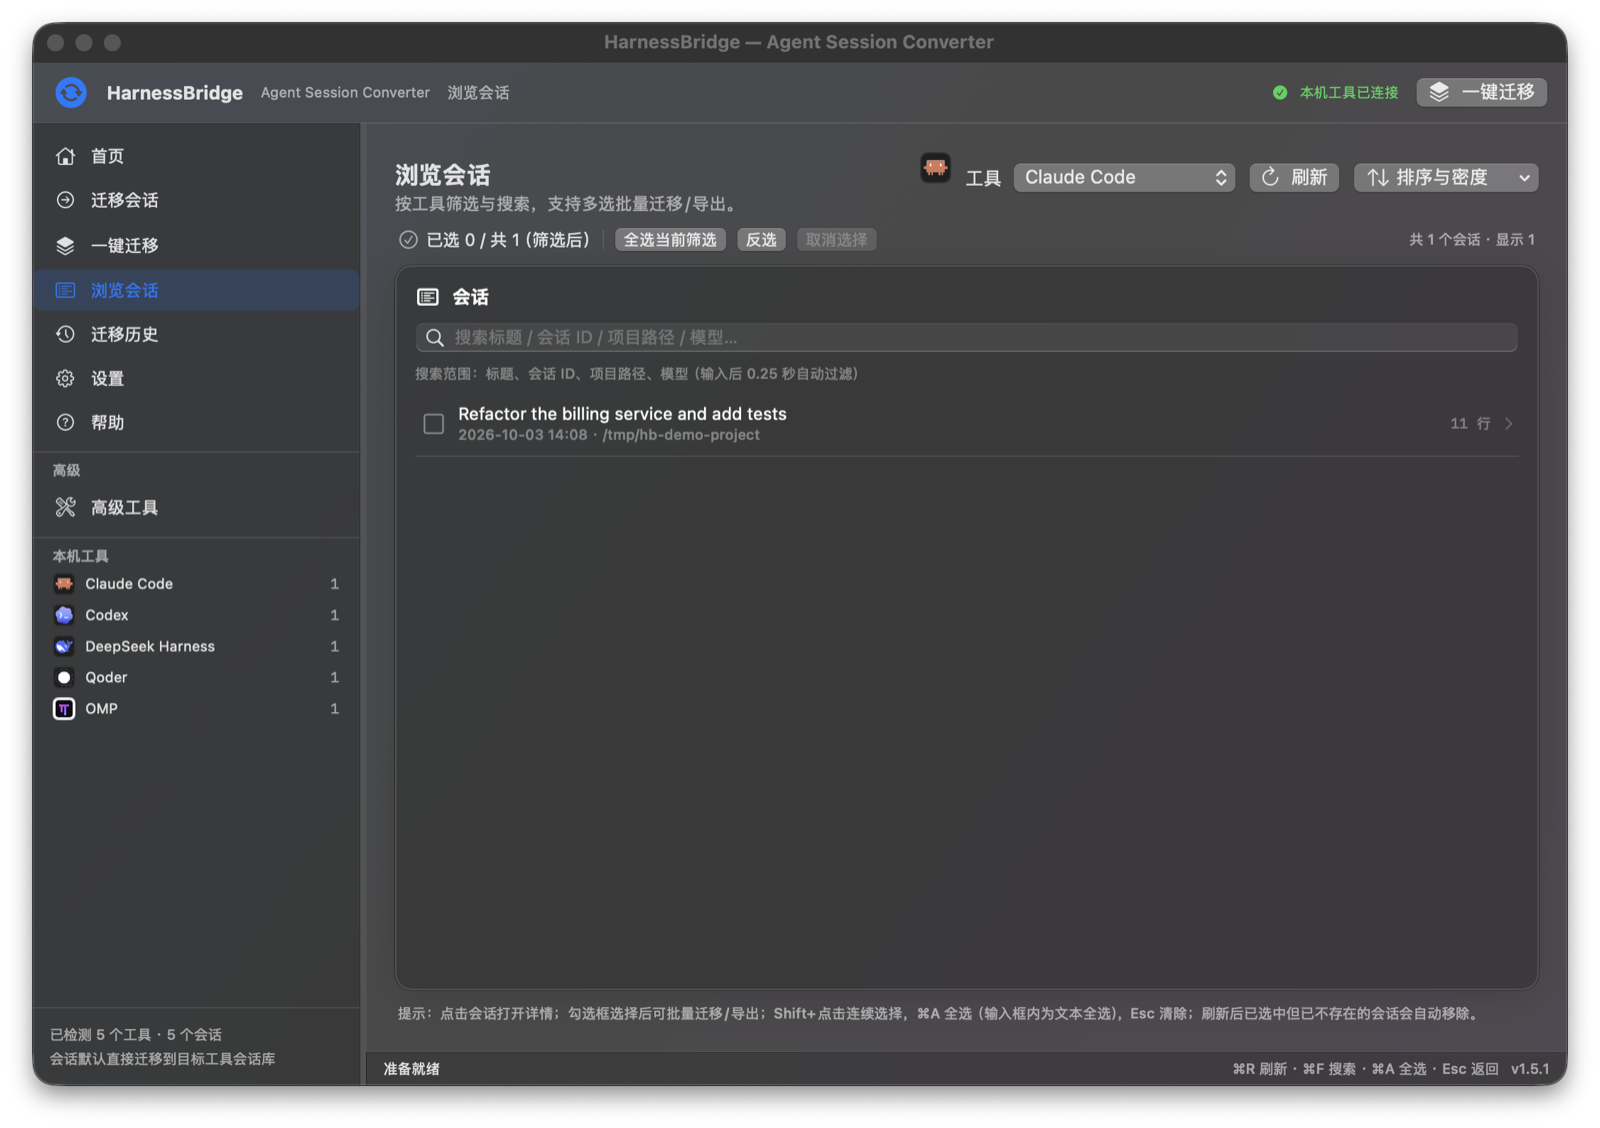Screen dimensions: 1600x1128
Task: Open 设置 settings page
Action: click(197, 378)
